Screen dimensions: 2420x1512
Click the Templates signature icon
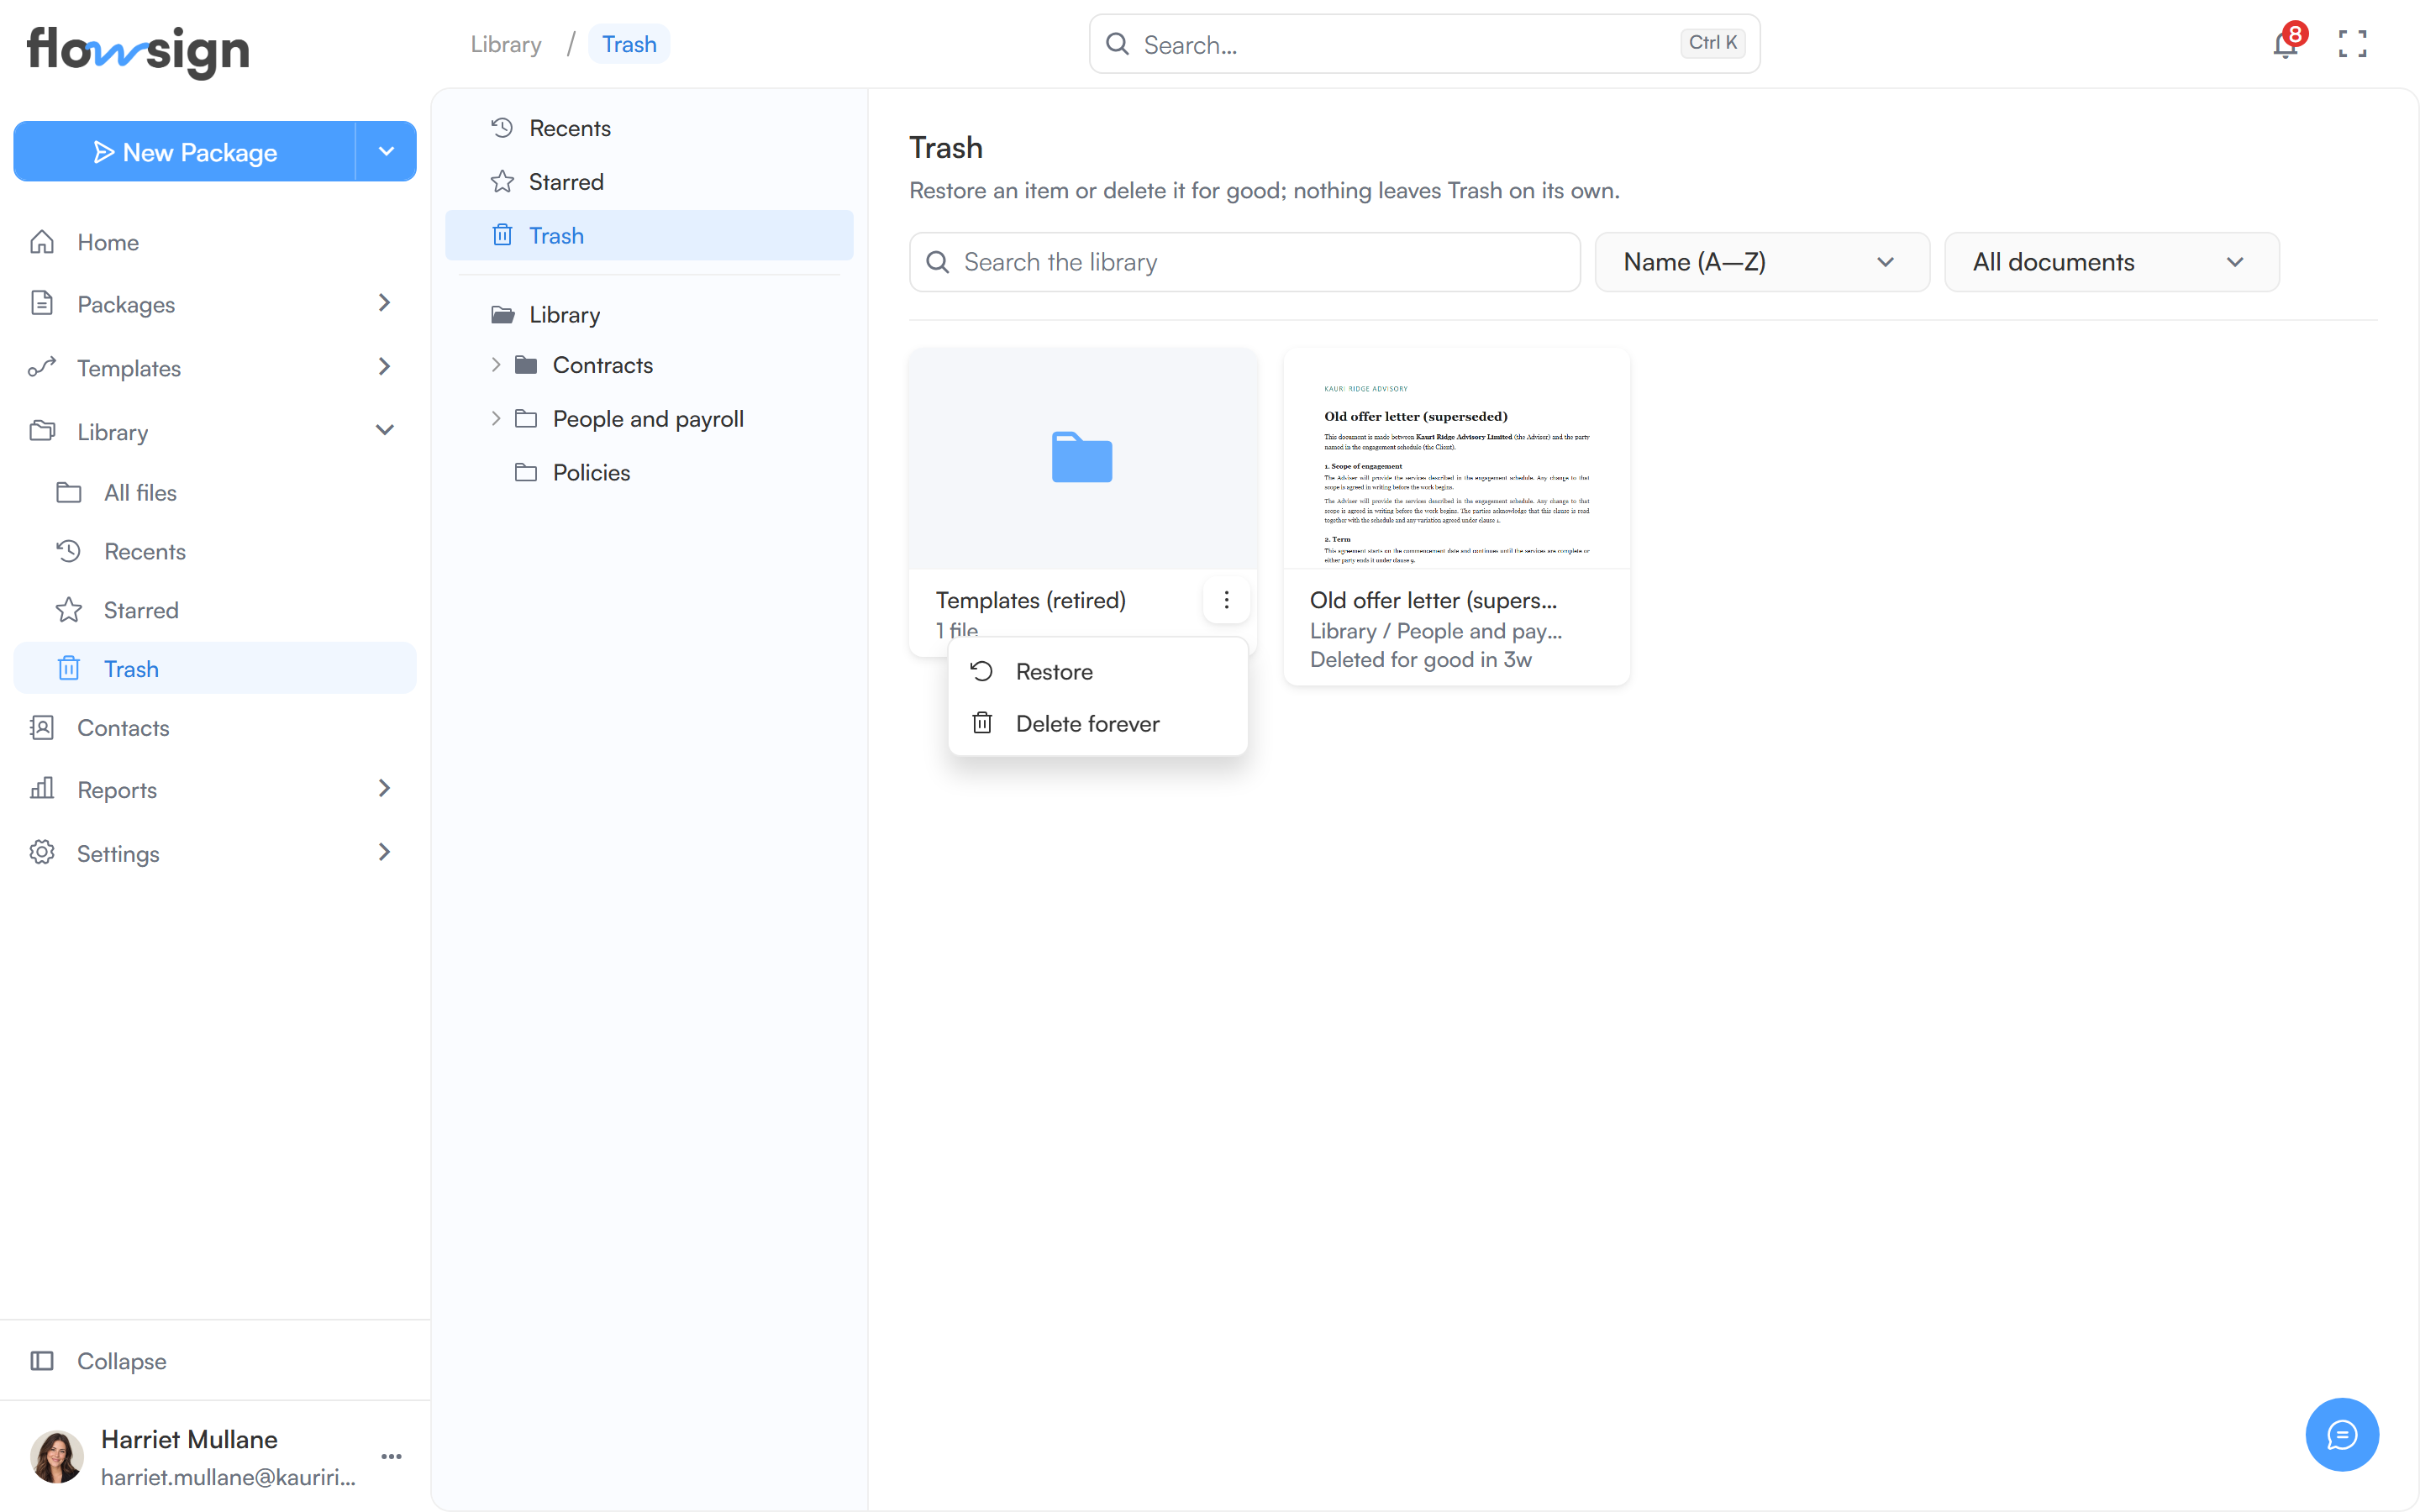[42, 367]
